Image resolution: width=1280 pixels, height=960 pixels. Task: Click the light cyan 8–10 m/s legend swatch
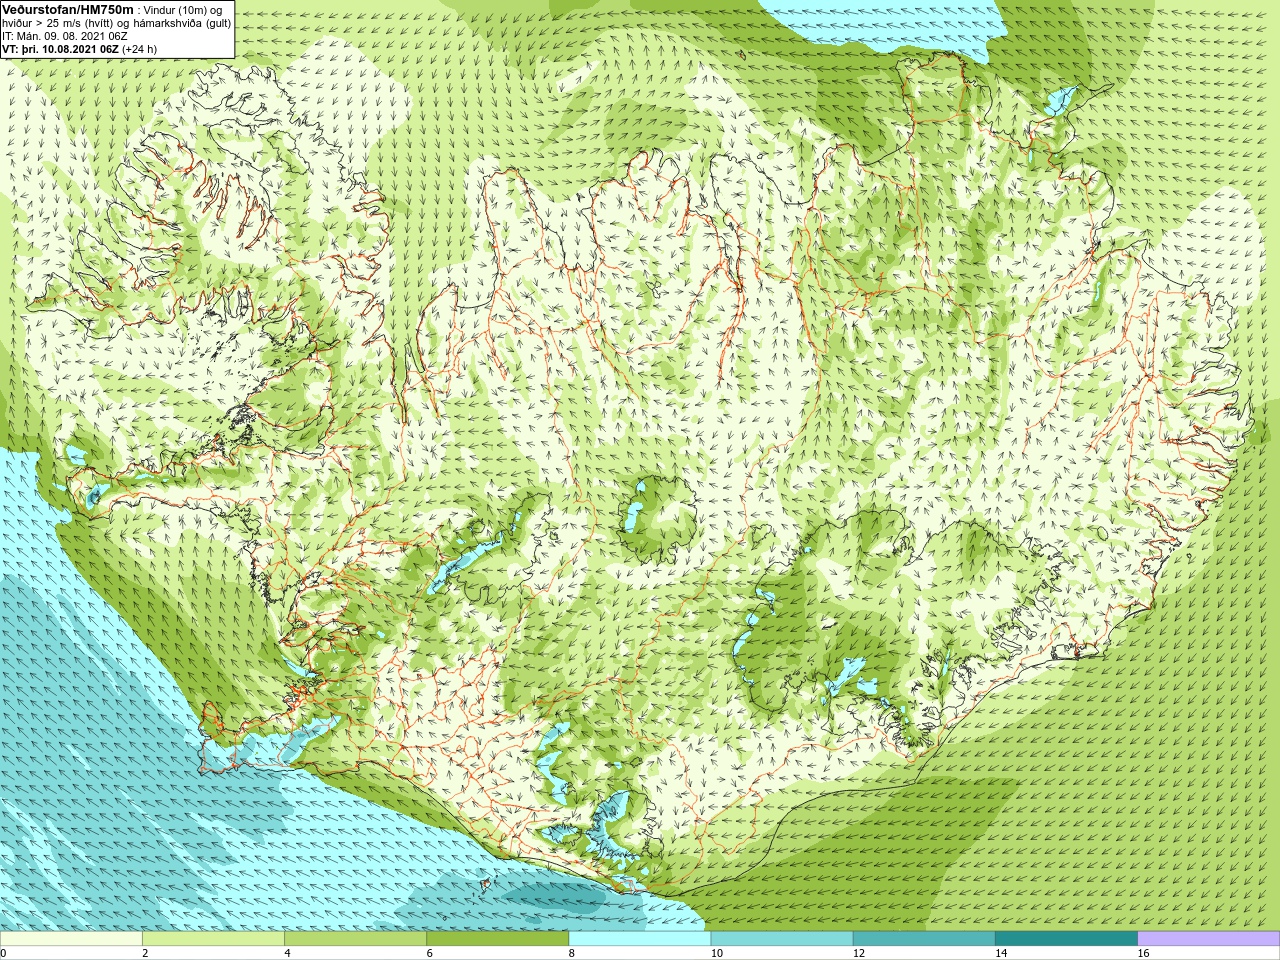point(640,939)
